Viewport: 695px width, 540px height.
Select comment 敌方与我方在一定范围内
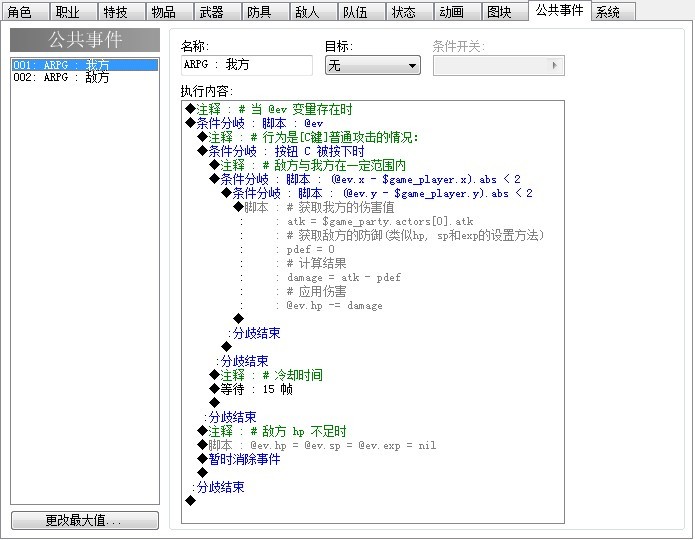click(x=308, y=165)
